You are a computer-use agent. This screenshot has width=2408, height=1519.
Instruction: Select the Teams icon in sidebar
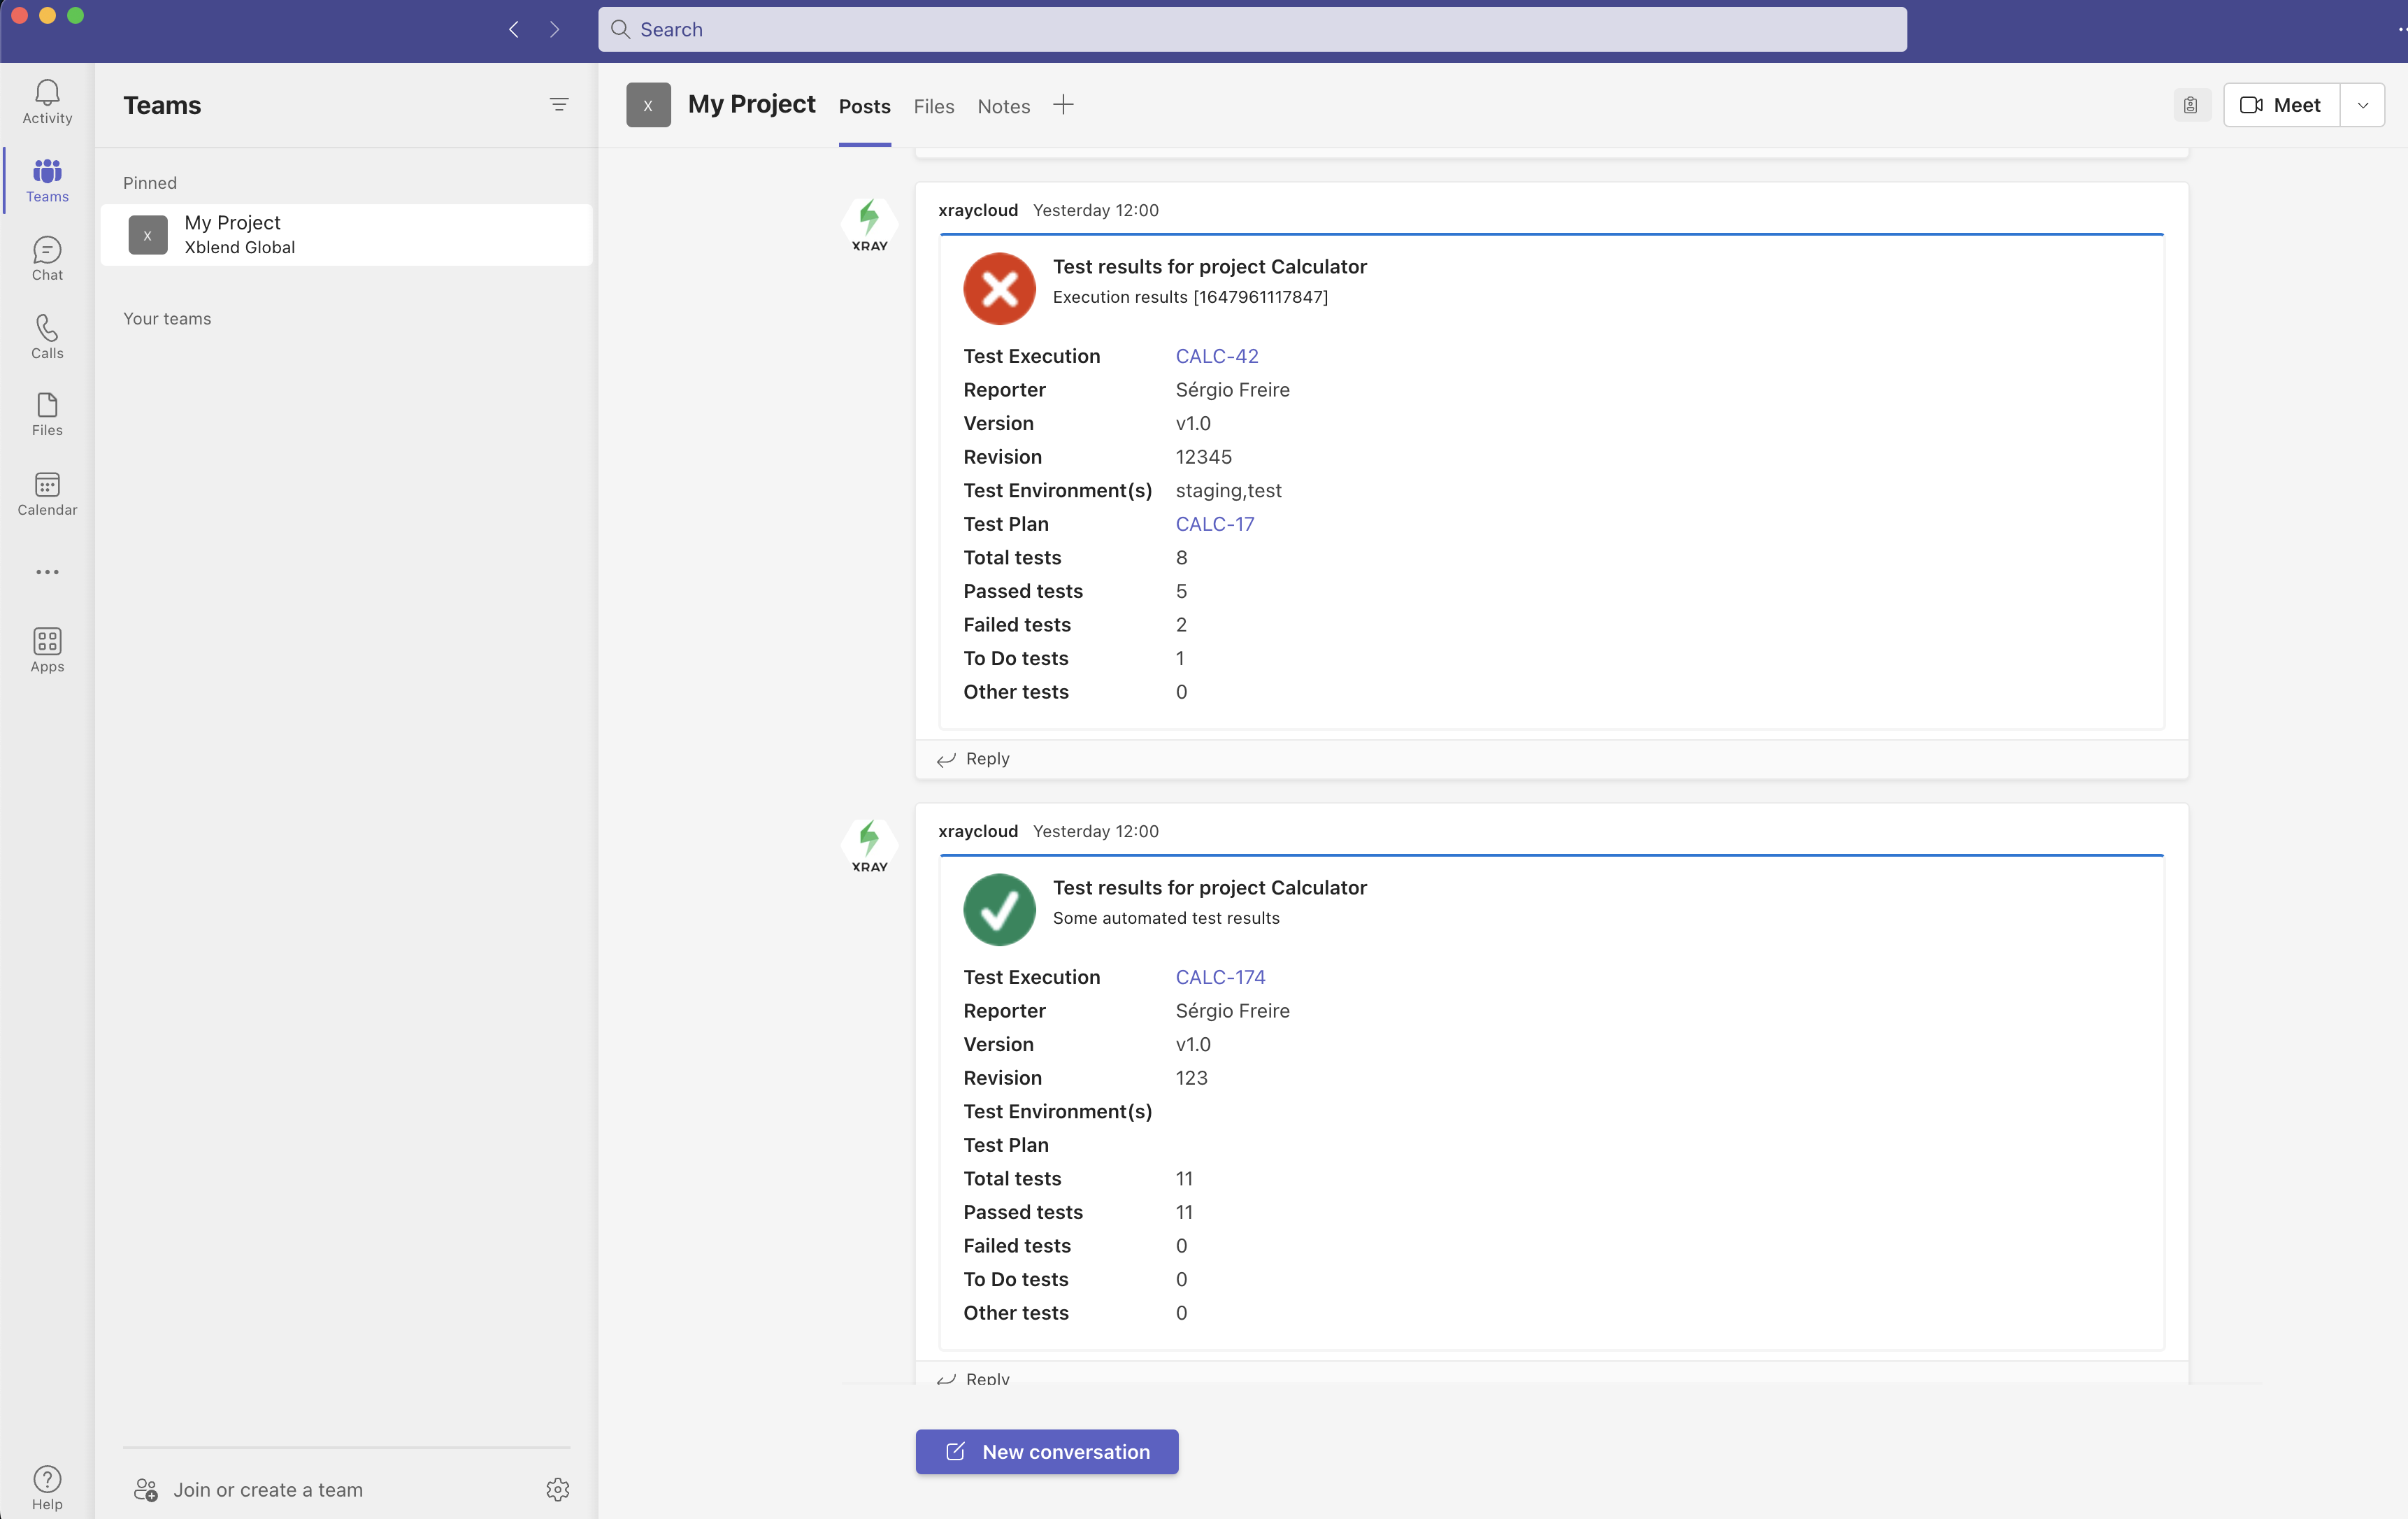click(x=47, y=181)
